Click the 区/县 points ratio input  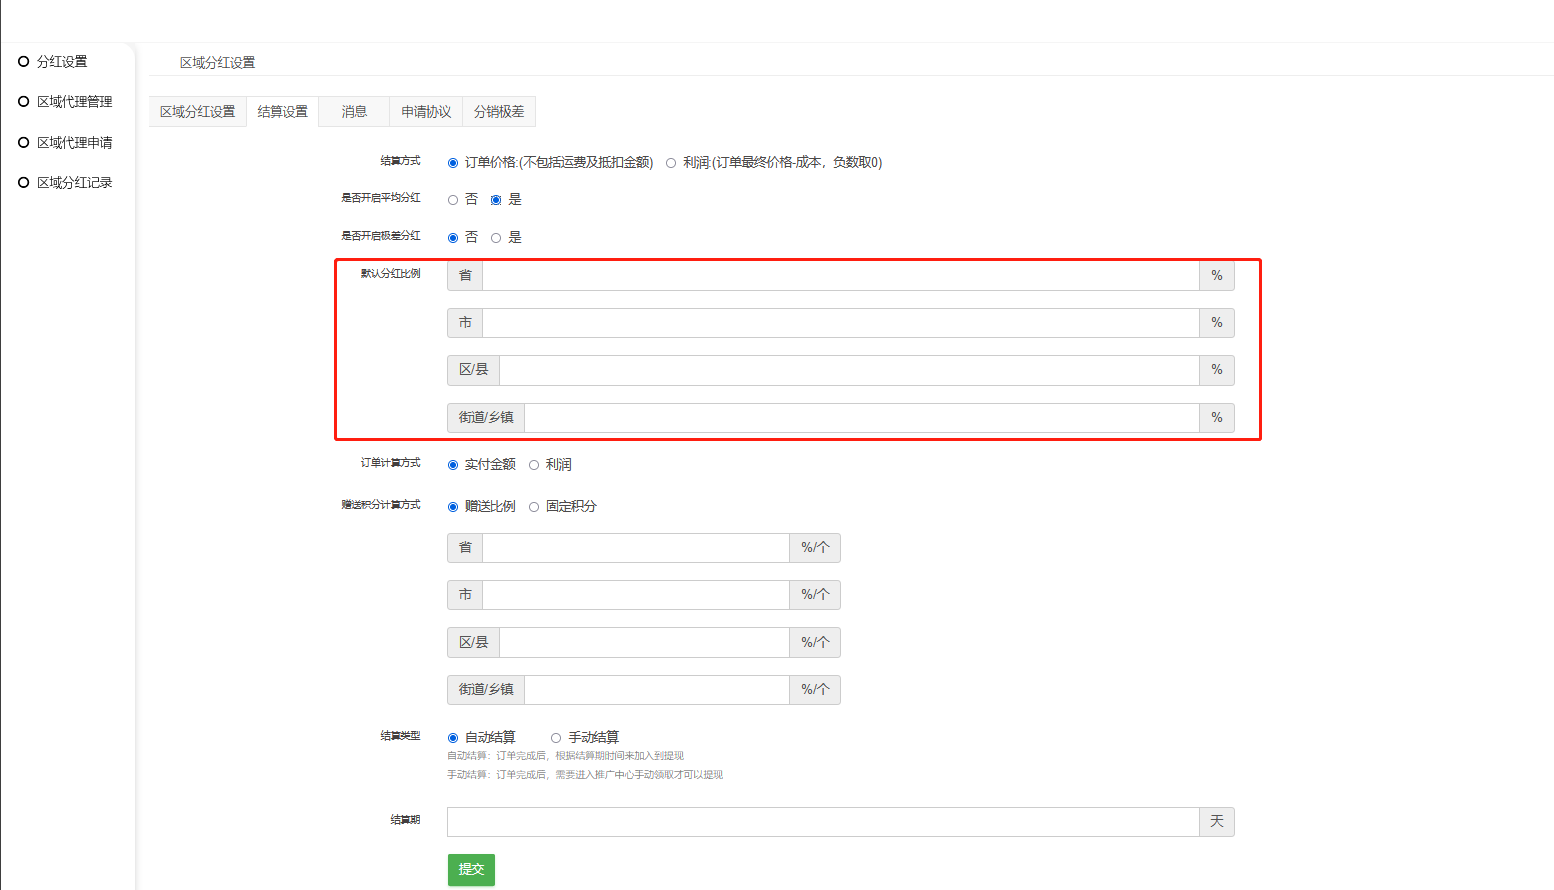644,643
